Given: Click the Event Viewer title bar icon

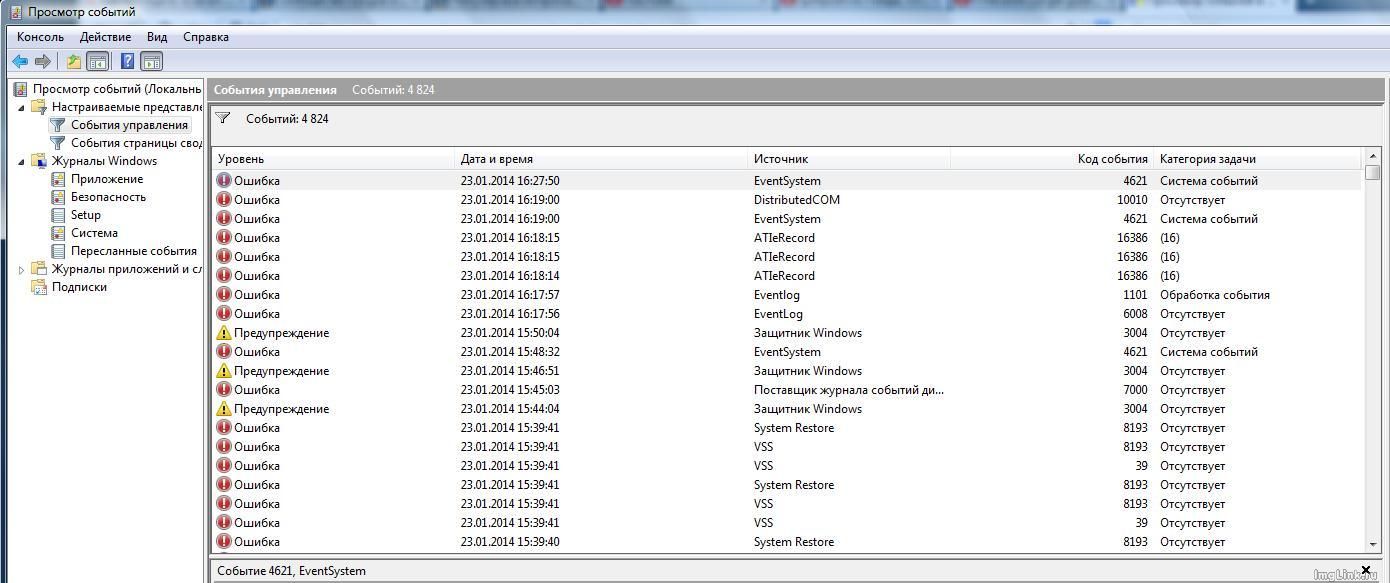Looking at the screenshot, I should (16, 12).
